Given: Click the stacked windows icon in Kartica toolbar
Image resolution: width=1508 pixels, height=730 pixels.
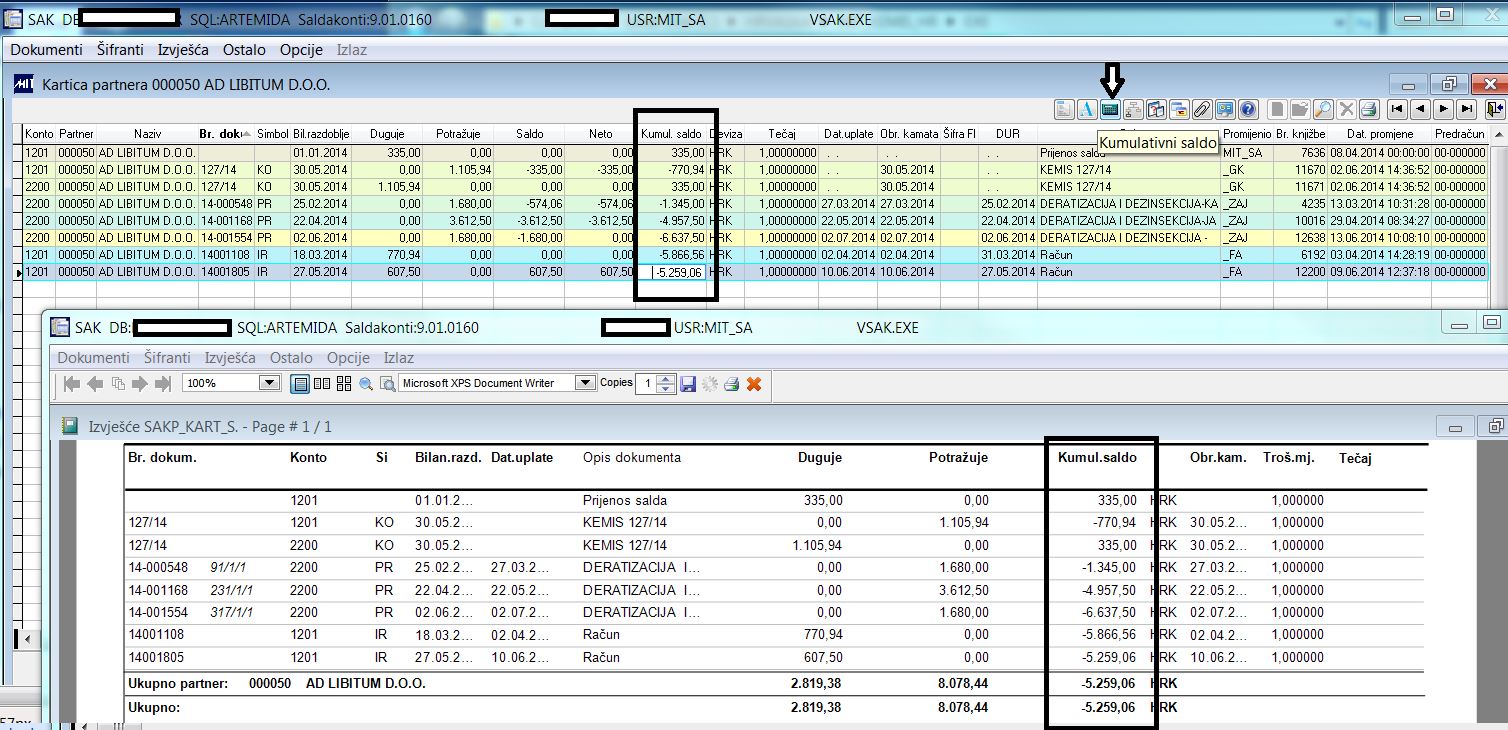Looking at the screenshot, I should (1179, 110).
